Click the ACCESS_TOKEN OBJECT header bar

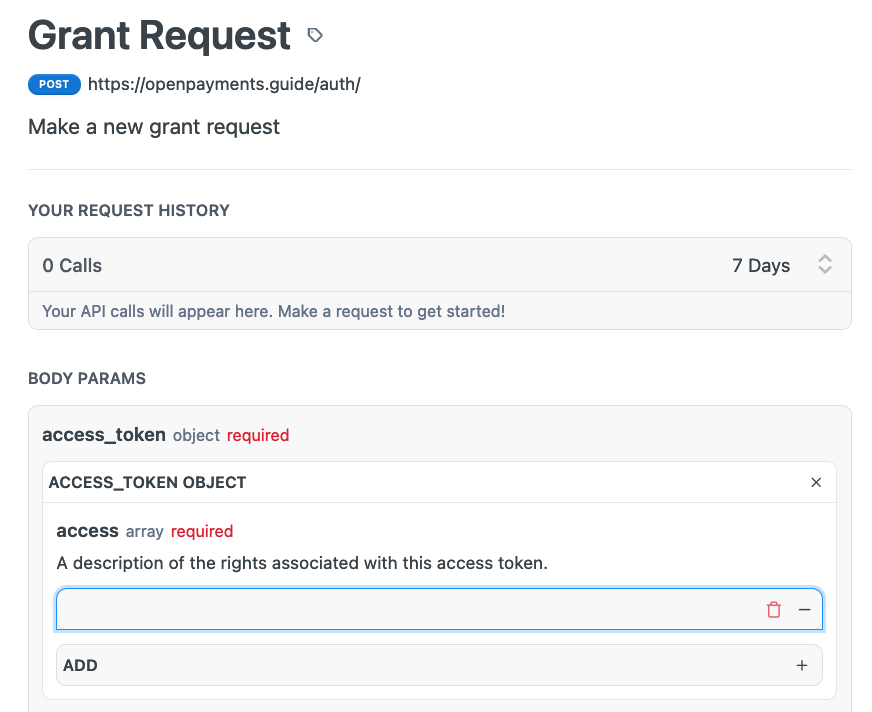click(x=147, y=482)
